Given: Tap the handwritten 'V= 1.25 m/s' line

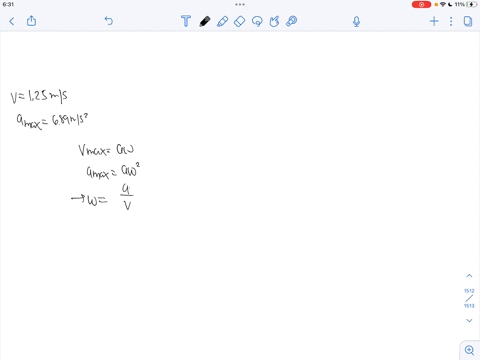Looking at the screenshot, I should coord(39,96).
